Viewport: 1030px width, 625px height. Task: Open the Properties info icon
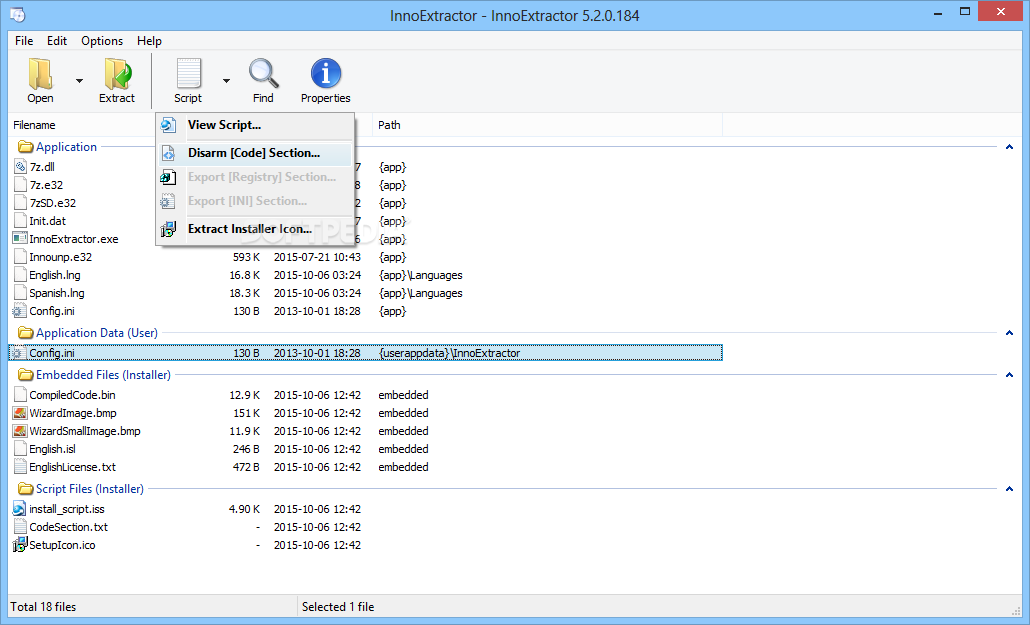point(326,73)
